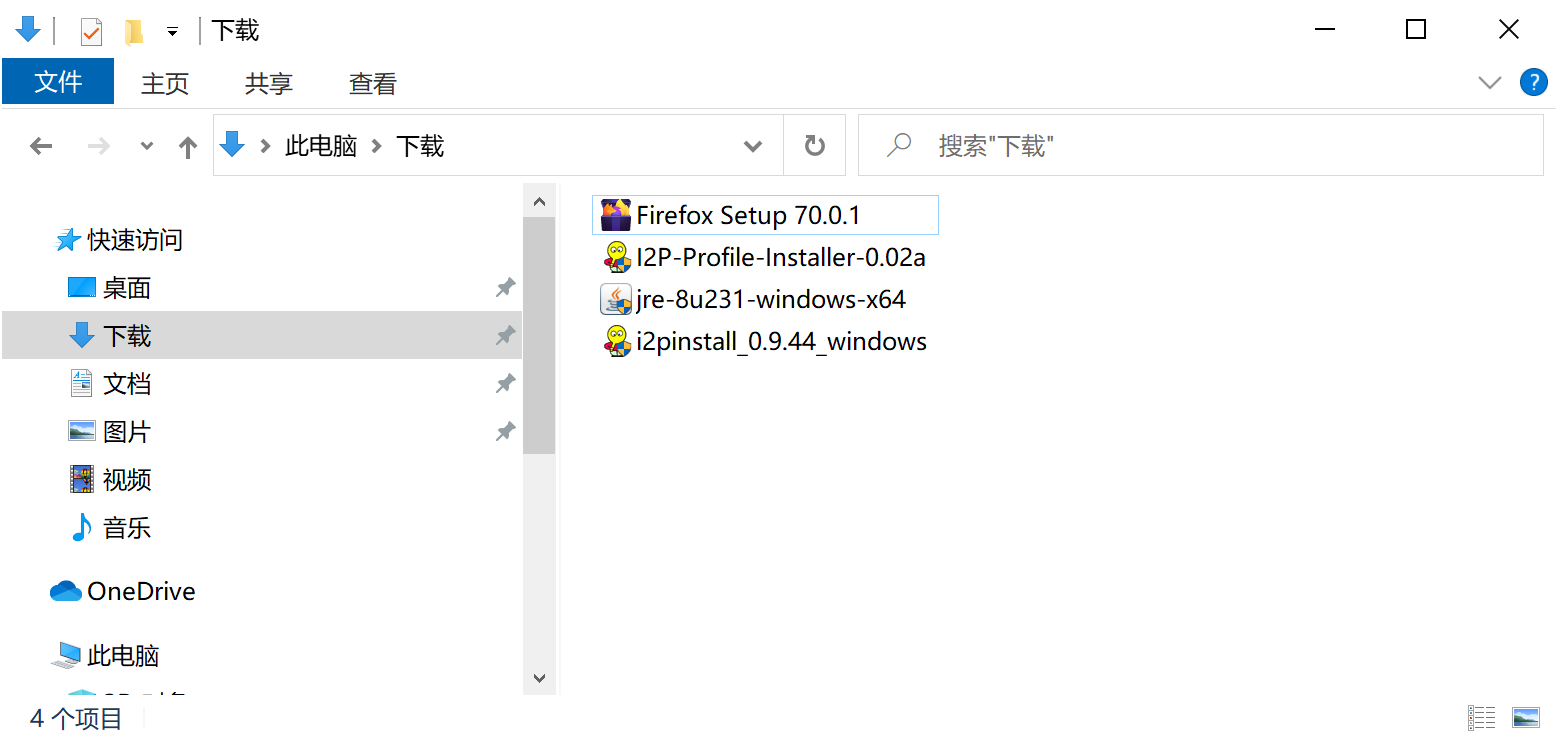Expand the ribbon with the chevron
This screenshot has width=1558, height=743.
tap(1490, 82)
